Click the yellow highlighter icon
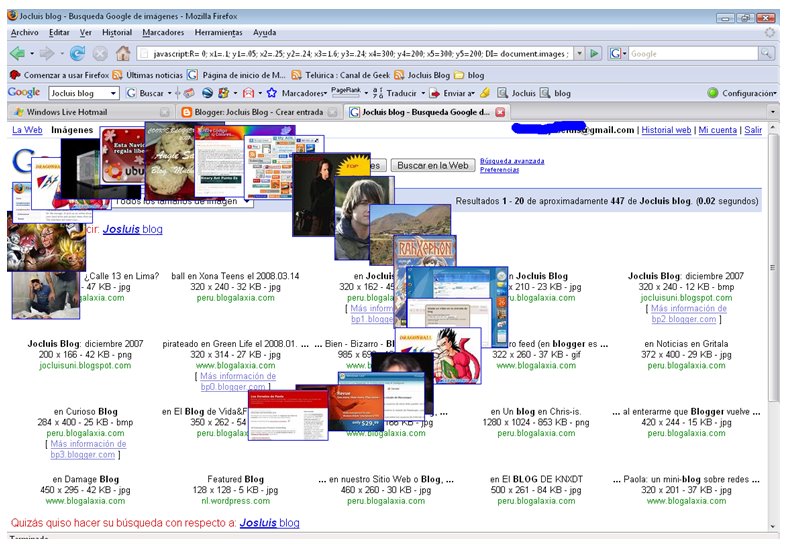 pos(485,93)
